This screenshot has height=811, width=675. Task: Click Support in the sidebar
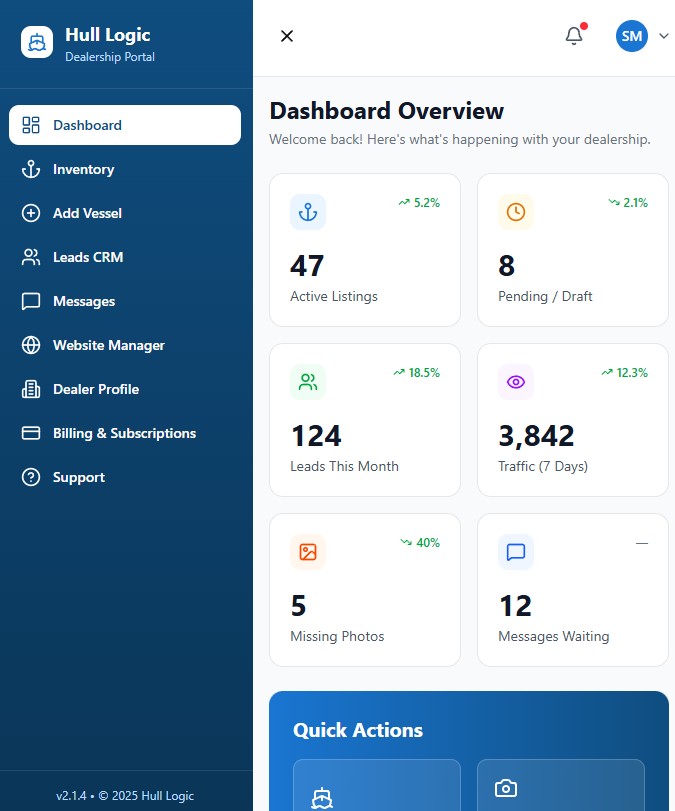coord(79,477)
